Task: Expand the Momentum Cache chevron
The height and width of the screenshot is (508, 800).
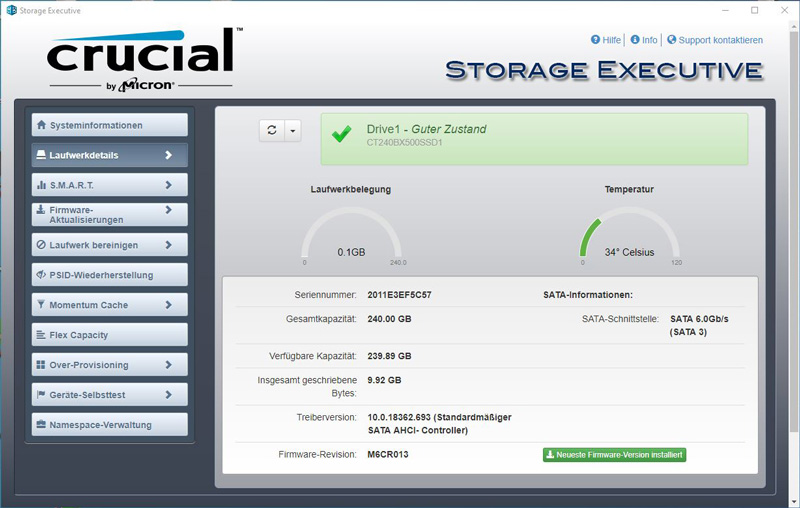Action: coord(168,304)
